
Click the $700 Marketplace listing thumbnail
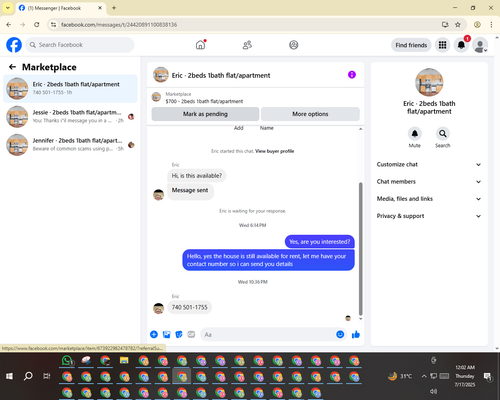(156, 97)
